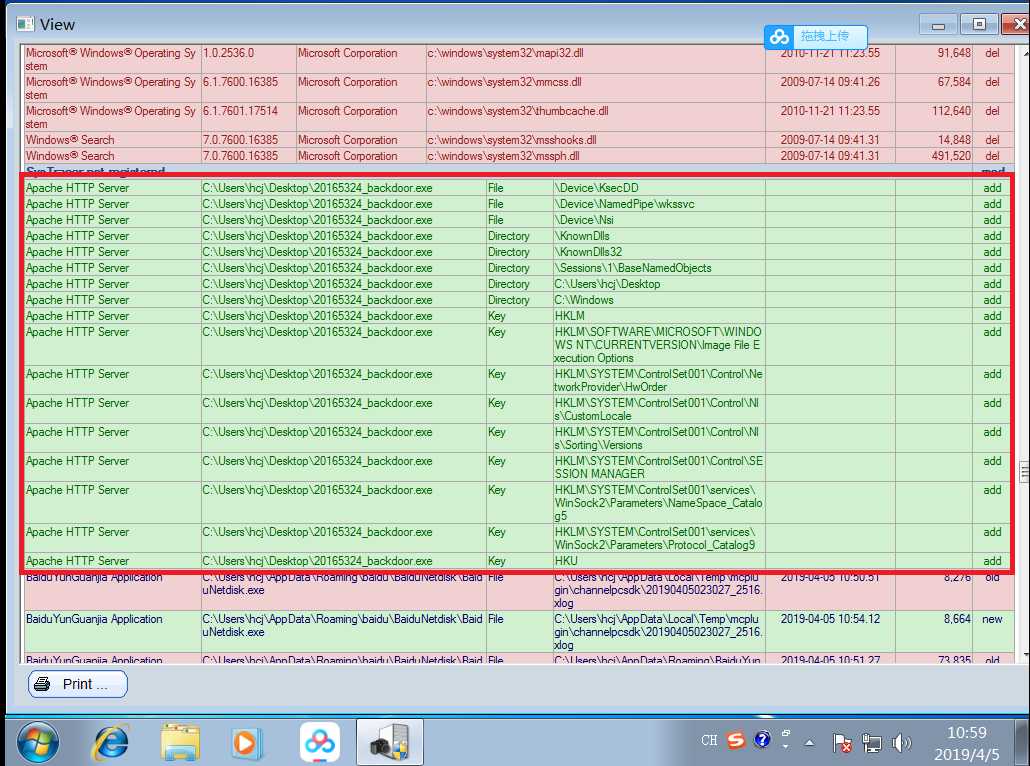Screen dimensions: 1030x766
Task: Select "add" in the \Device\KsecDD row
Action: tap(992, 188)
